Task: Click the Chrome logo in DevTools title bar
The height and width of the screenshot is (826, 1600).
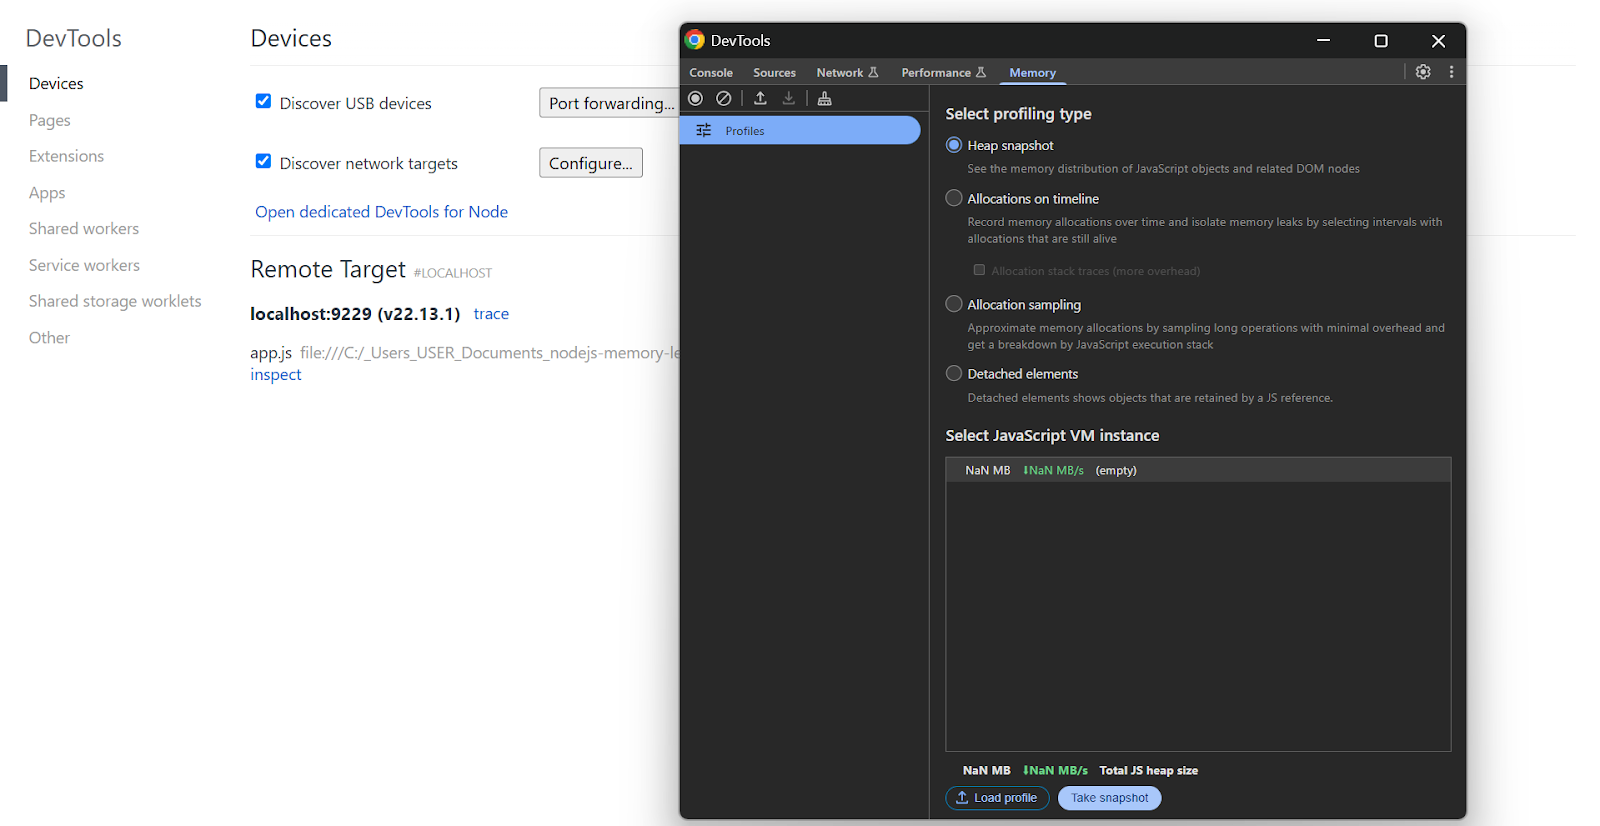Action: tap(695, 40)
